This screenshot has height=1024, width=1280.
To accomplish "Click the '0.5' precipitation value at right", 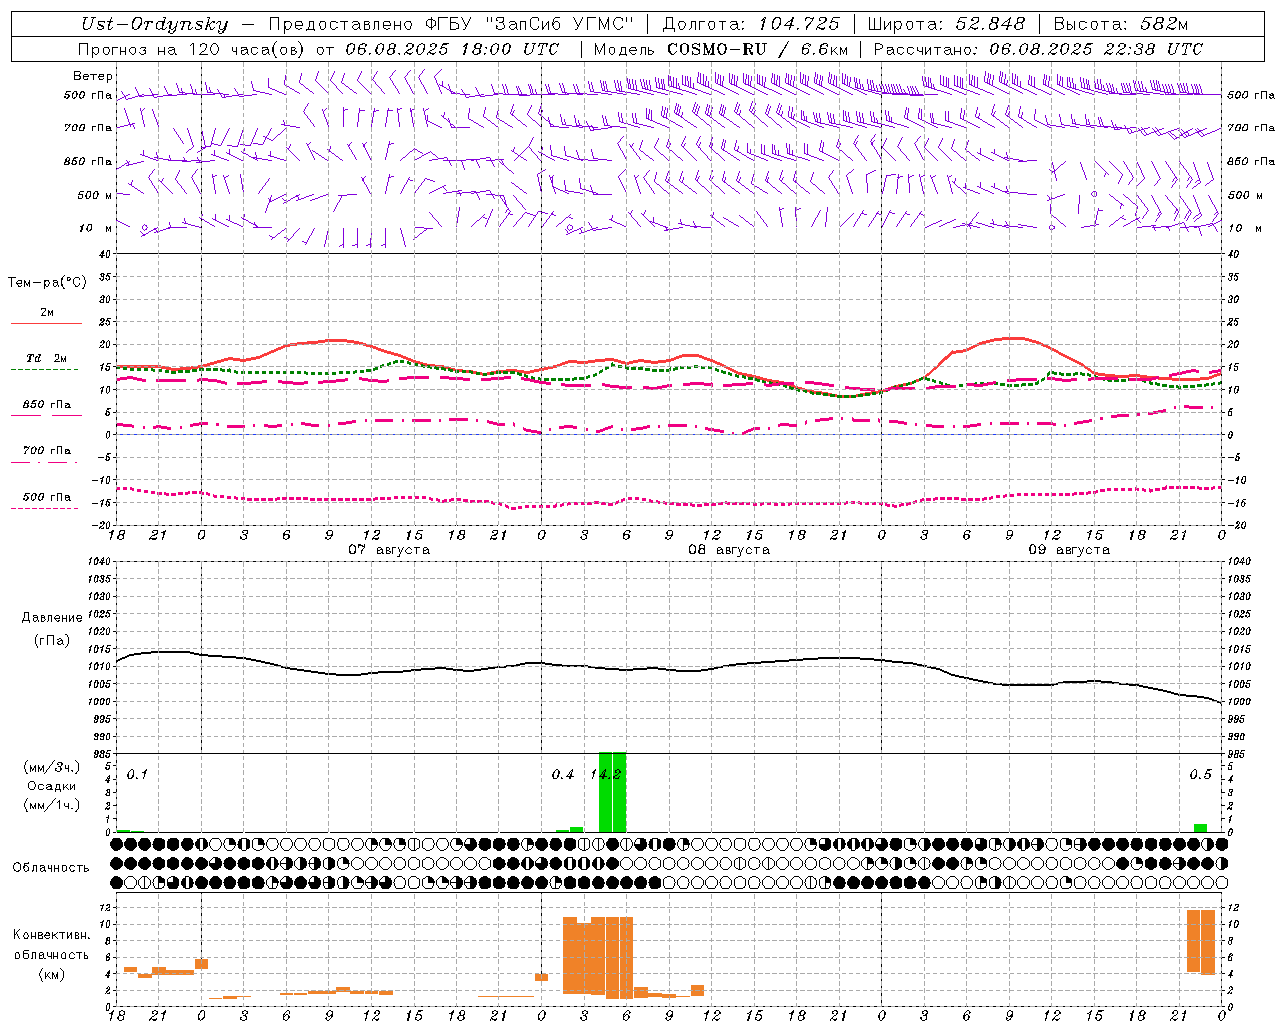I will [x=1200, y=774].
